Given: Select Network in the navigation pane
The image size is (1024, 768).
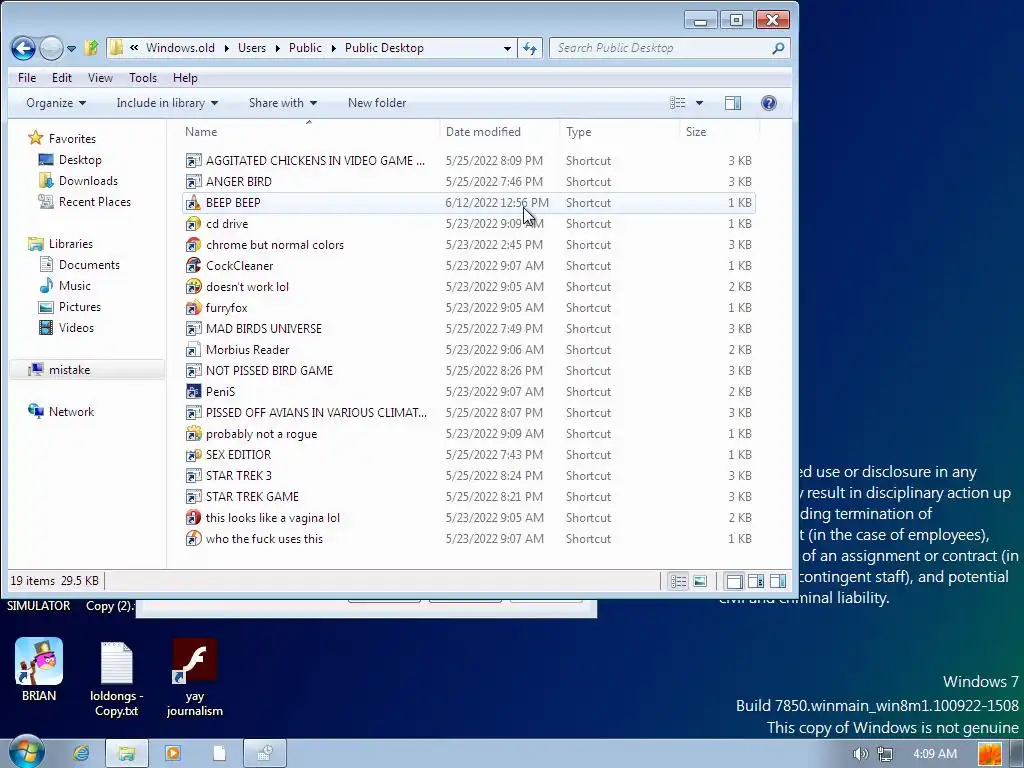Looking at the screenshot, I should 61,411.
